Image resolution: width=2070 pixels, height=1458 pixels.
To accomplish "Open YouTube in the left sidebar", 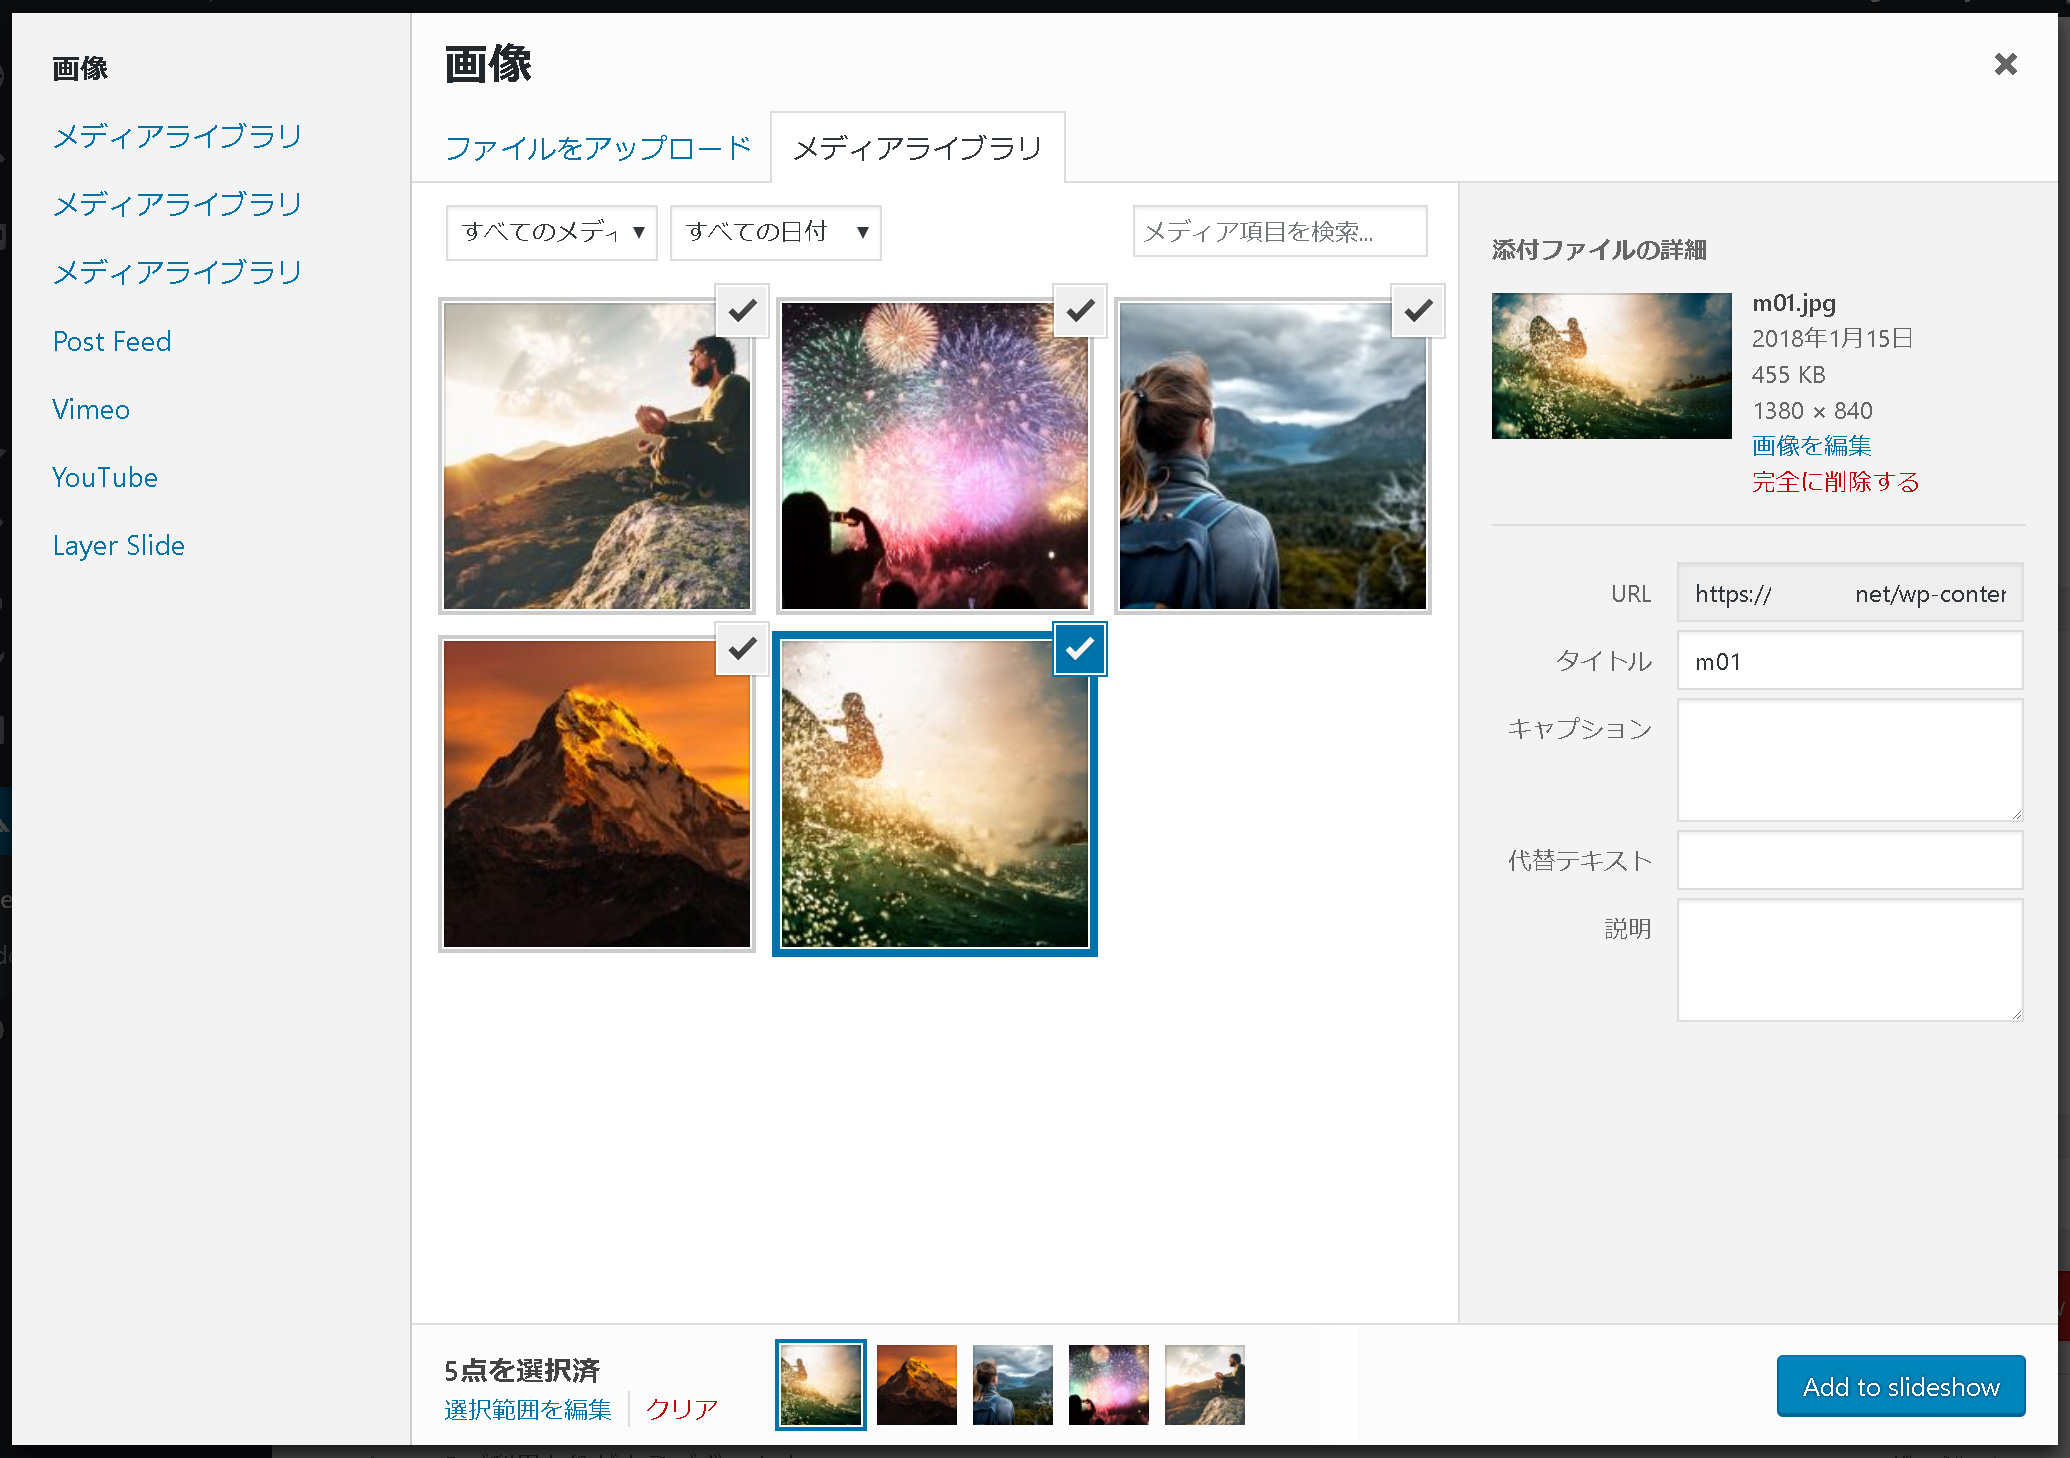I will (x=105, y=478).
